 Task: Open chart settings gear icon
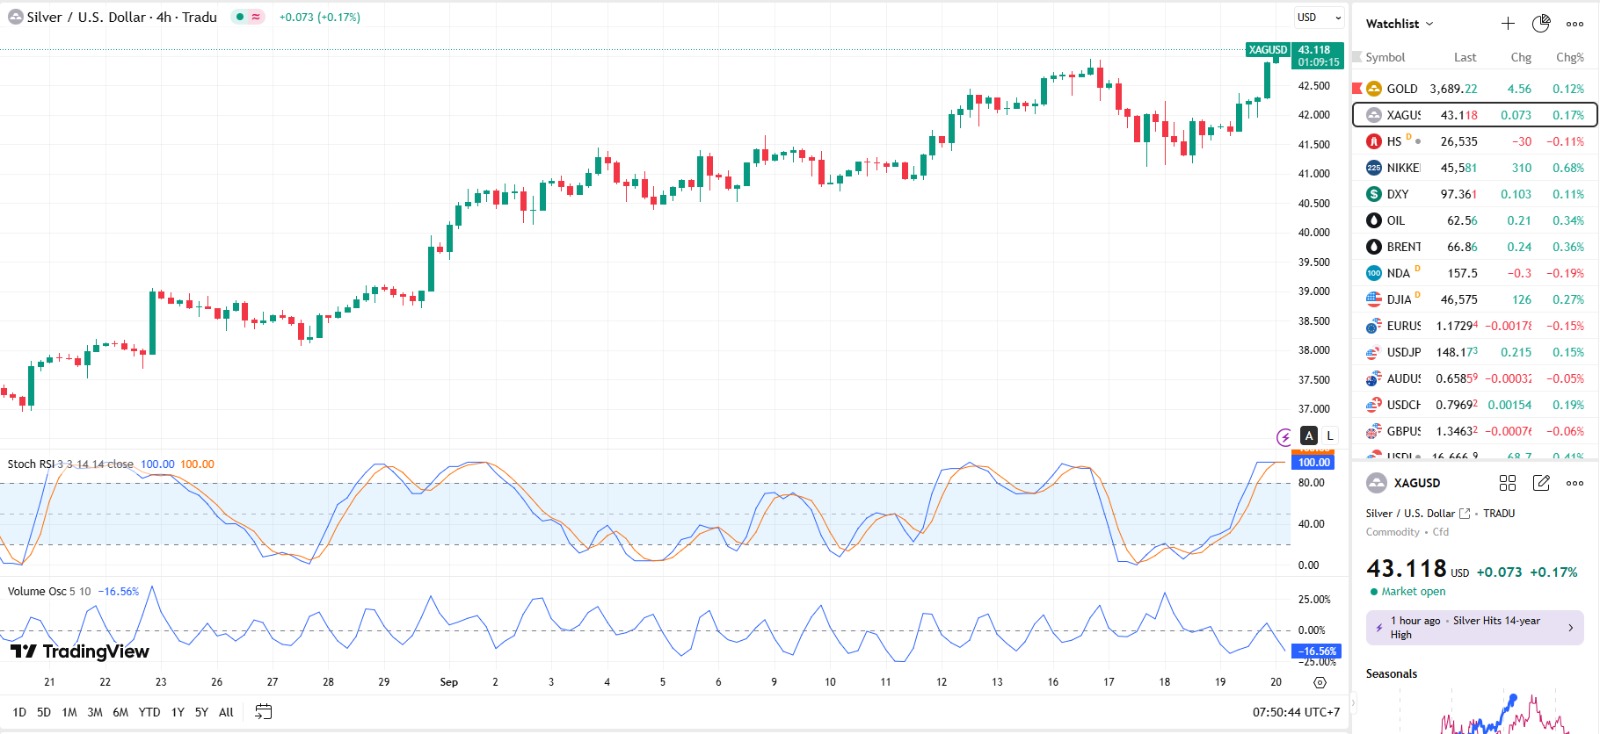click(1320, 682)
